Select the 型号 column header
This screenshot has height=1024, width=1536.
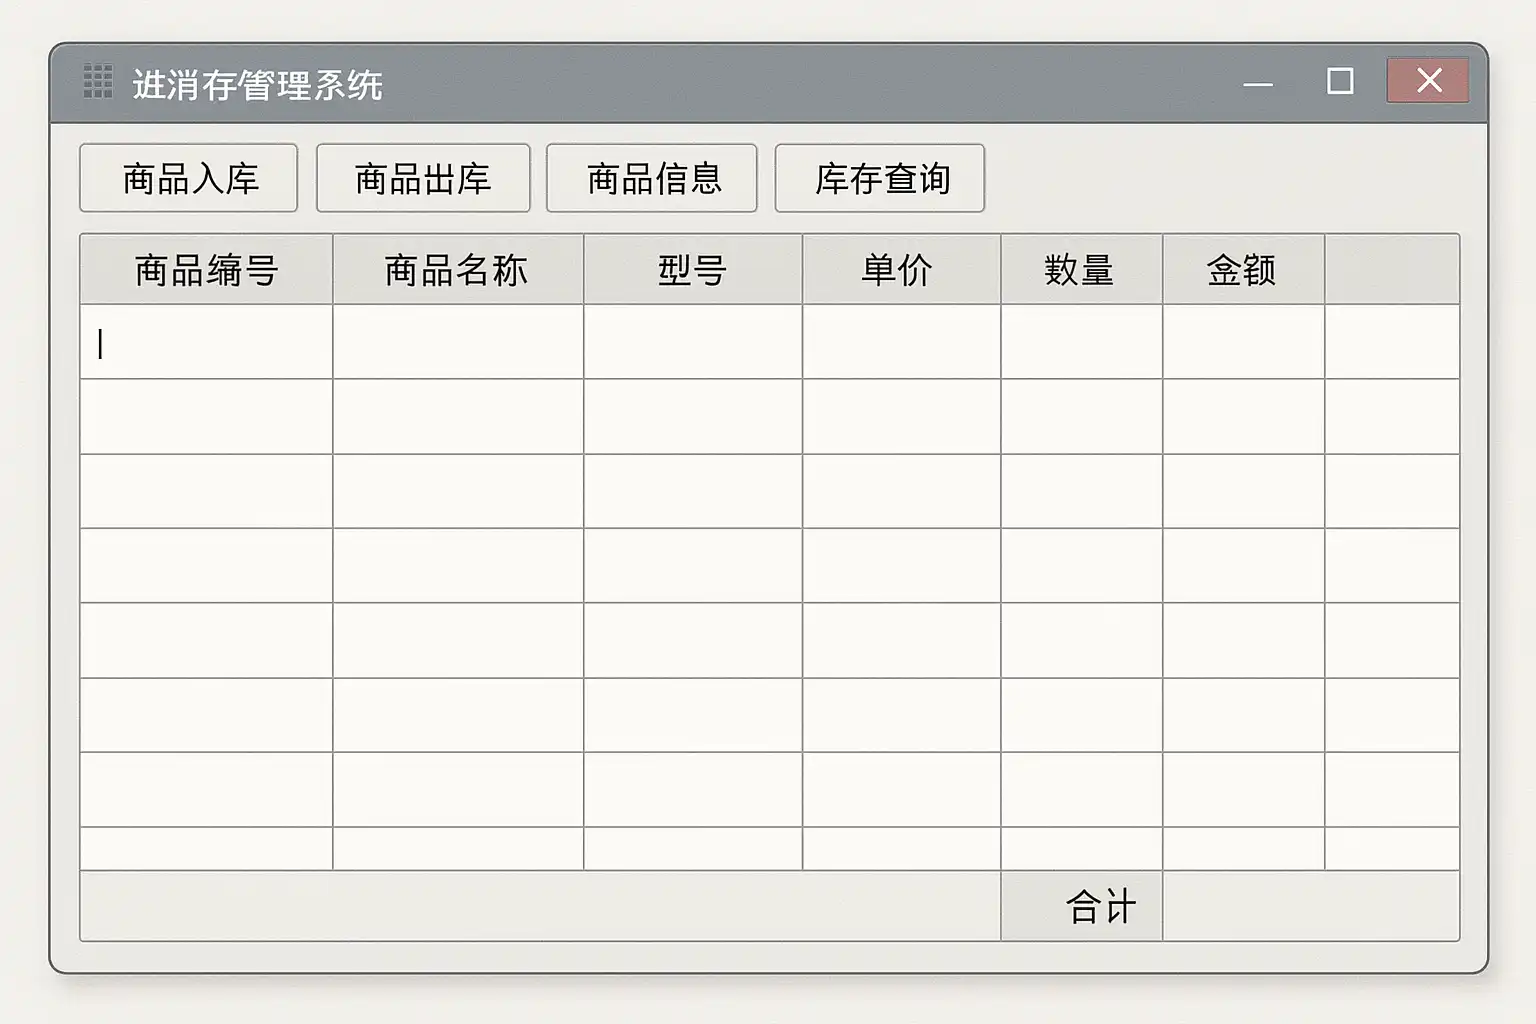pos(692,270)
